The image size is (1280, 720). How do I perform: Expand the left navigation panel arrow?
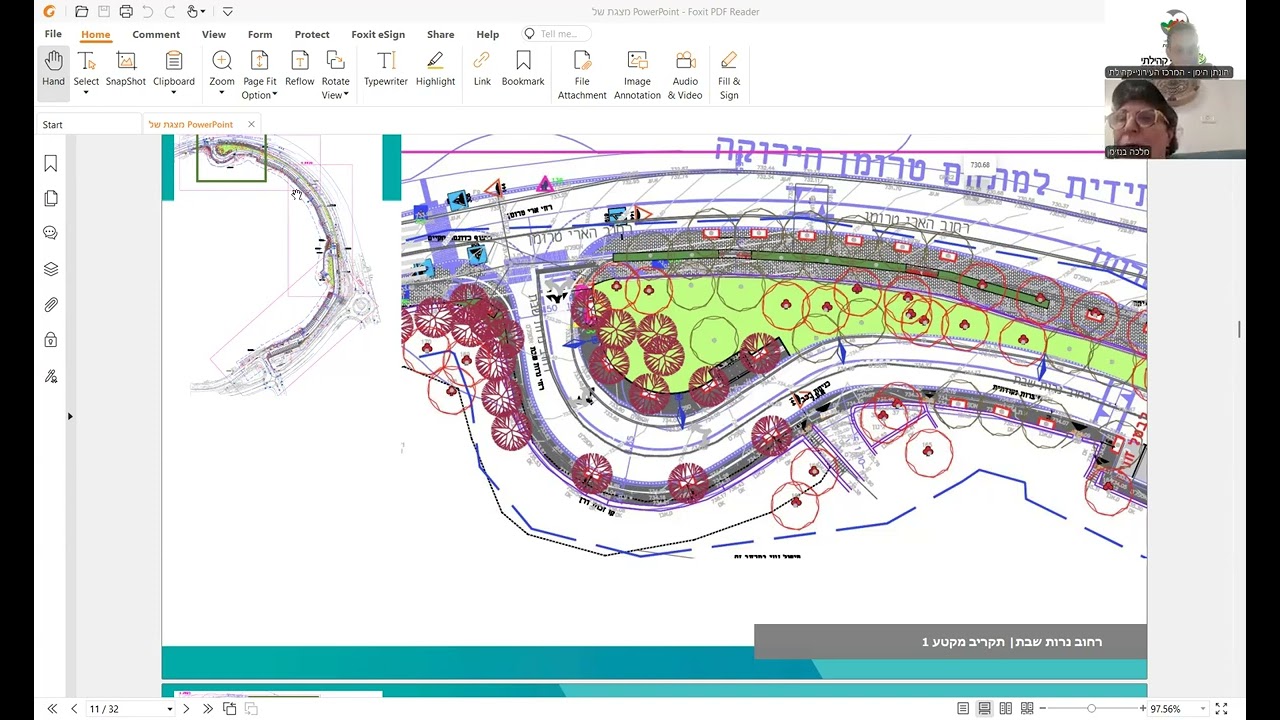pyautogui.click(x=70, y=416)
